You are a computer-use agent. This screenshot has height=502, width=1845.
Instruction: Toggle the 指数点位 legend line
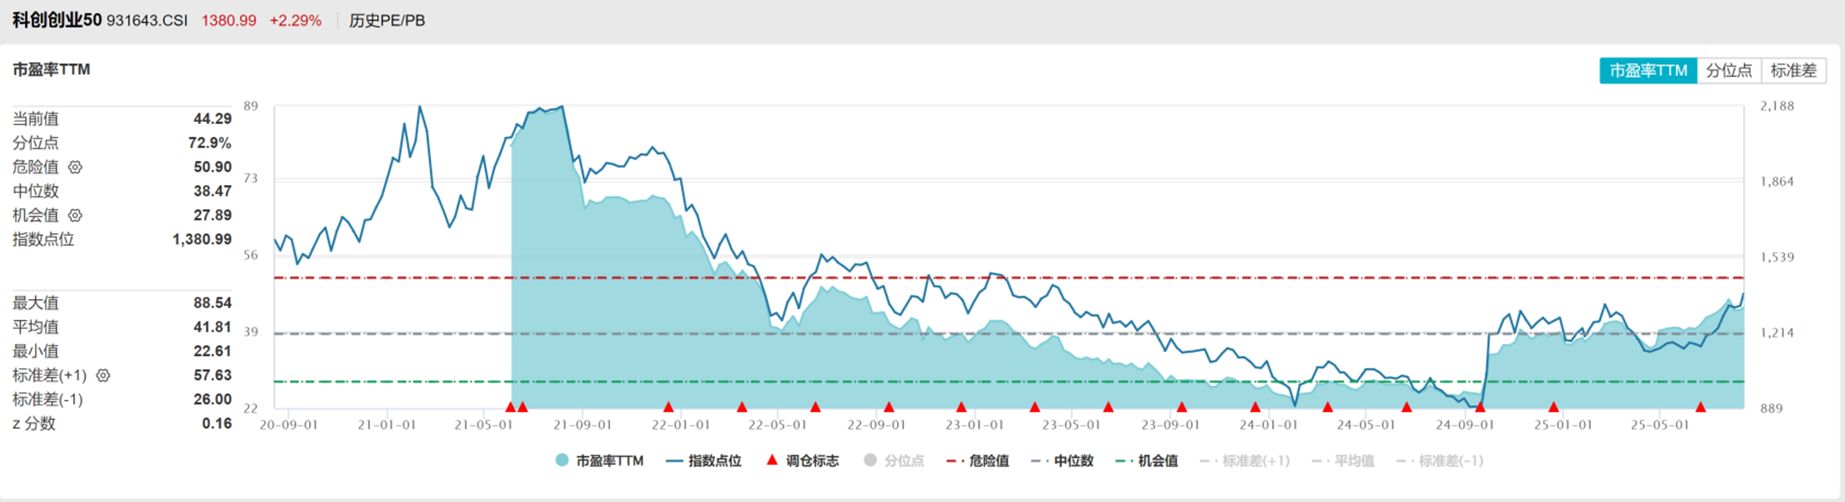703,461
